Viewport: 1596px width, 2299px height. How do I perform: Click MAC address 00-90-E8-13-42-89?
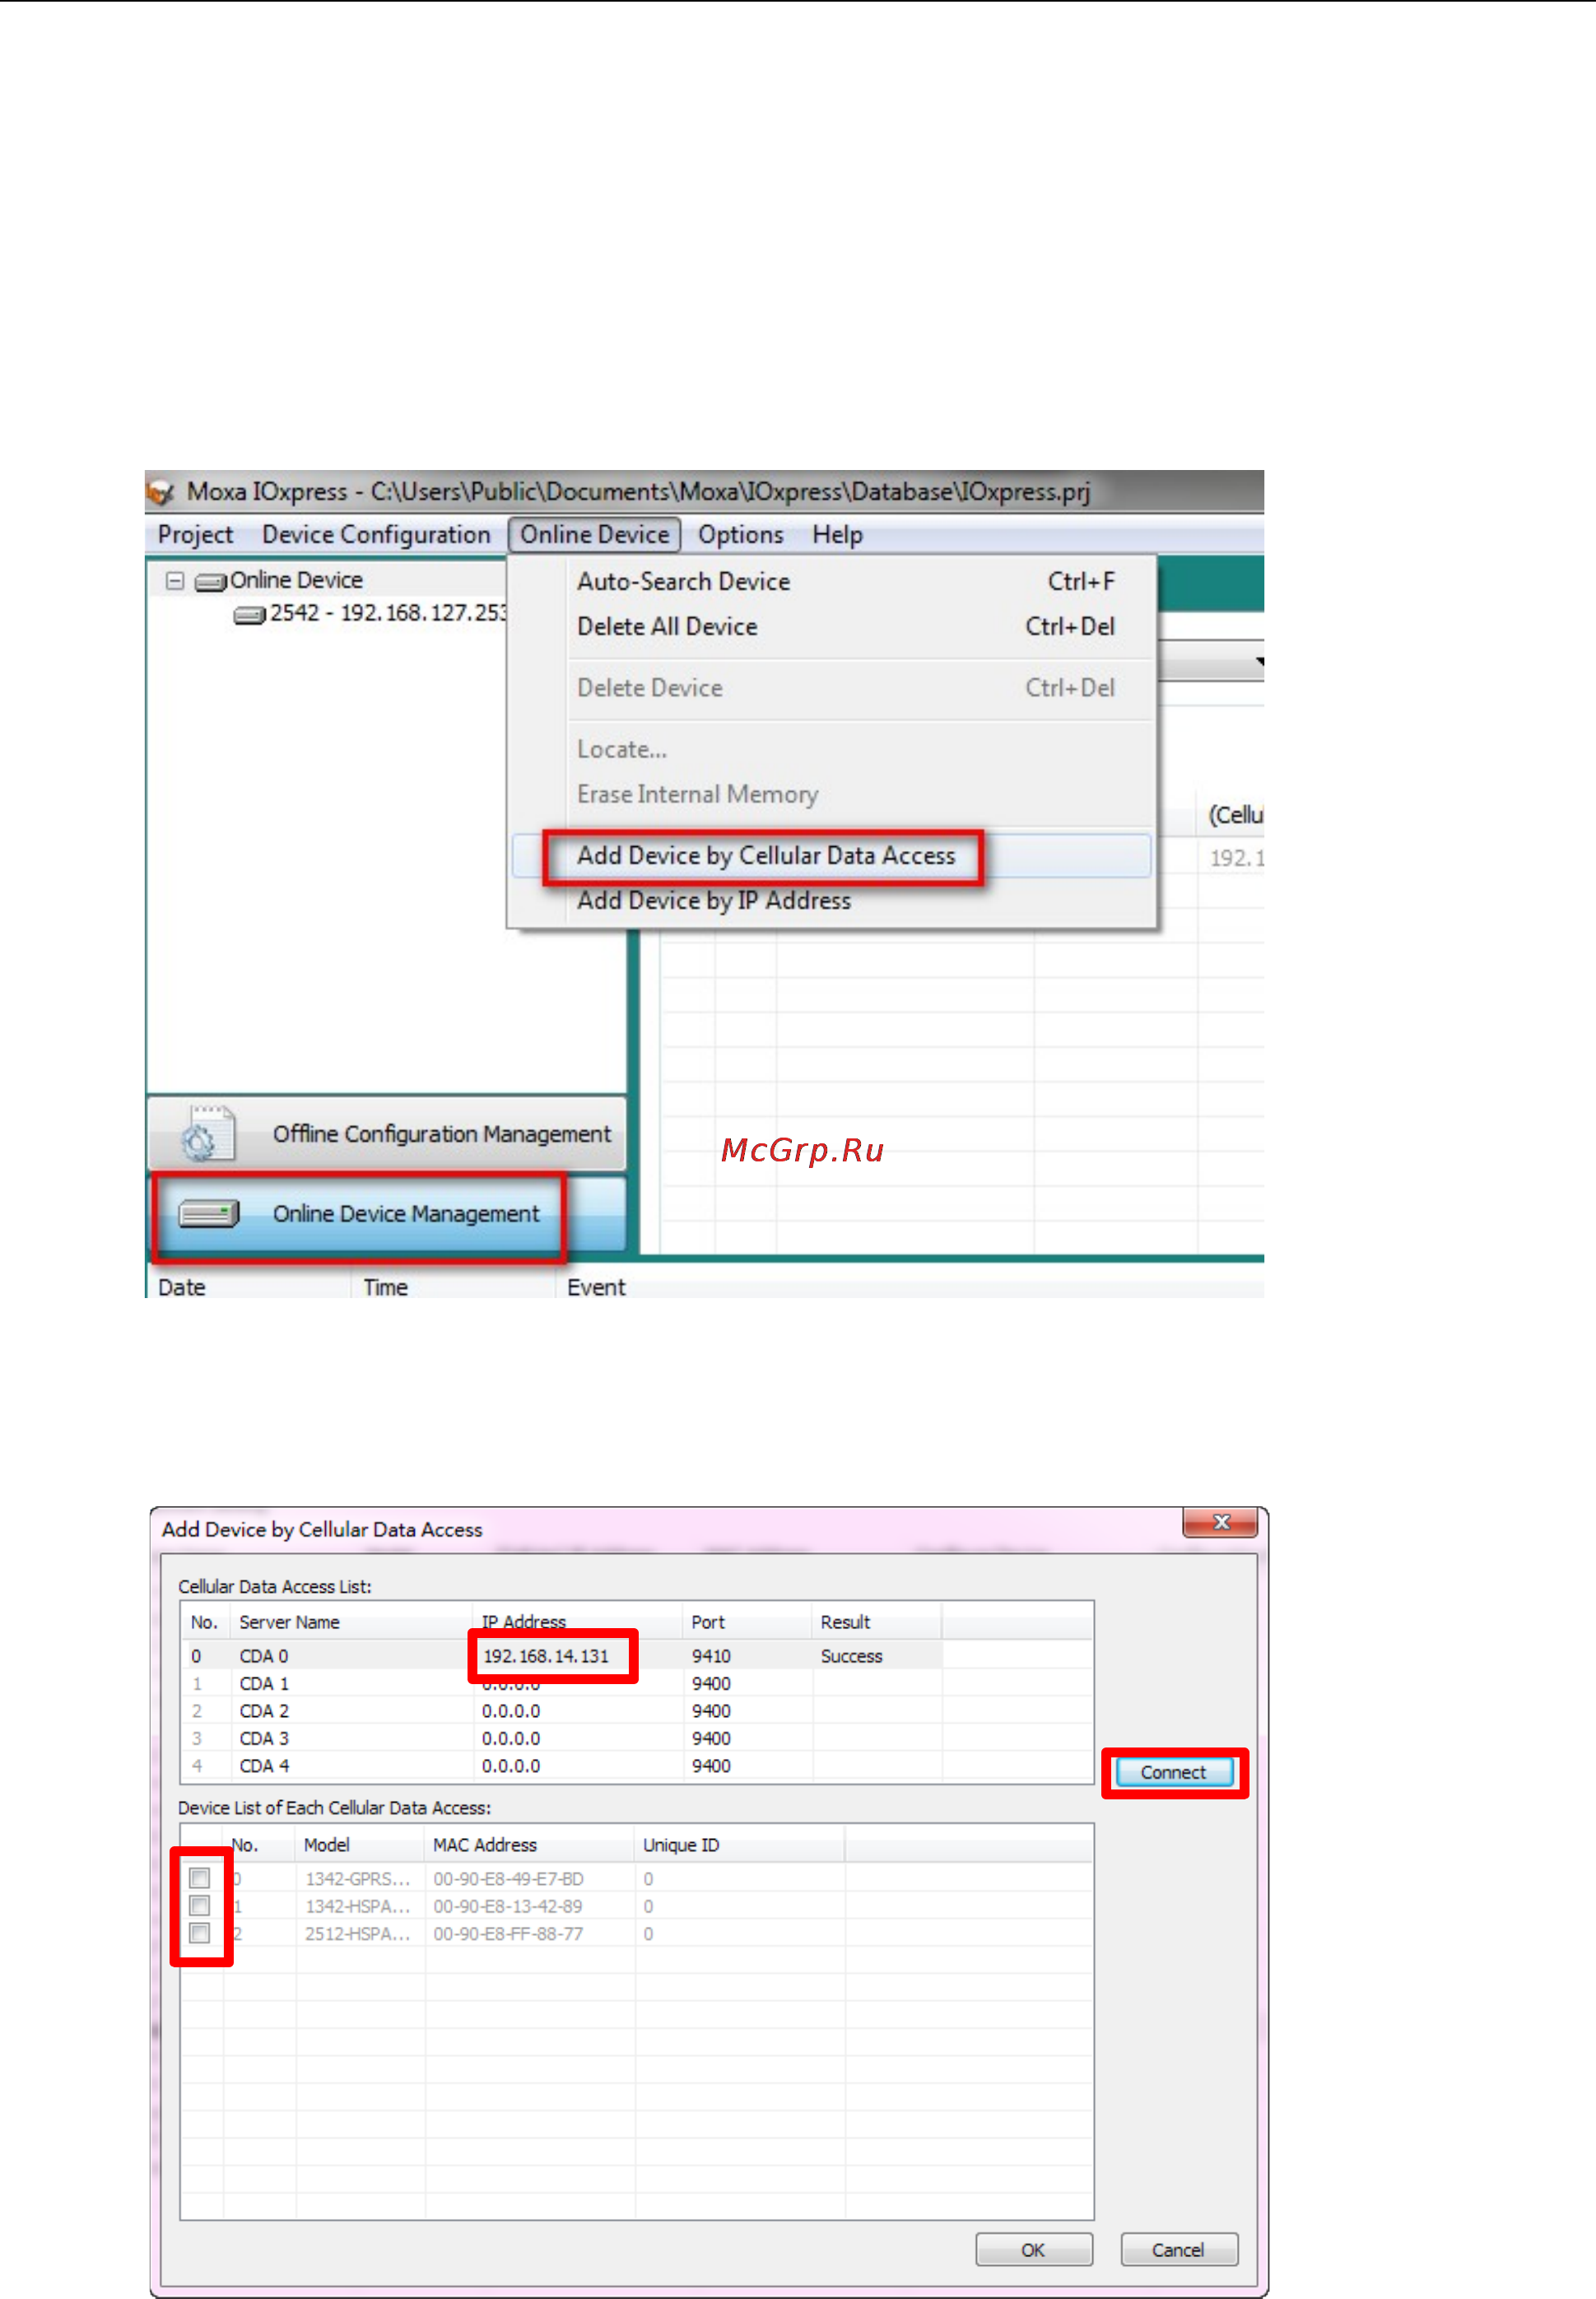507,1906
